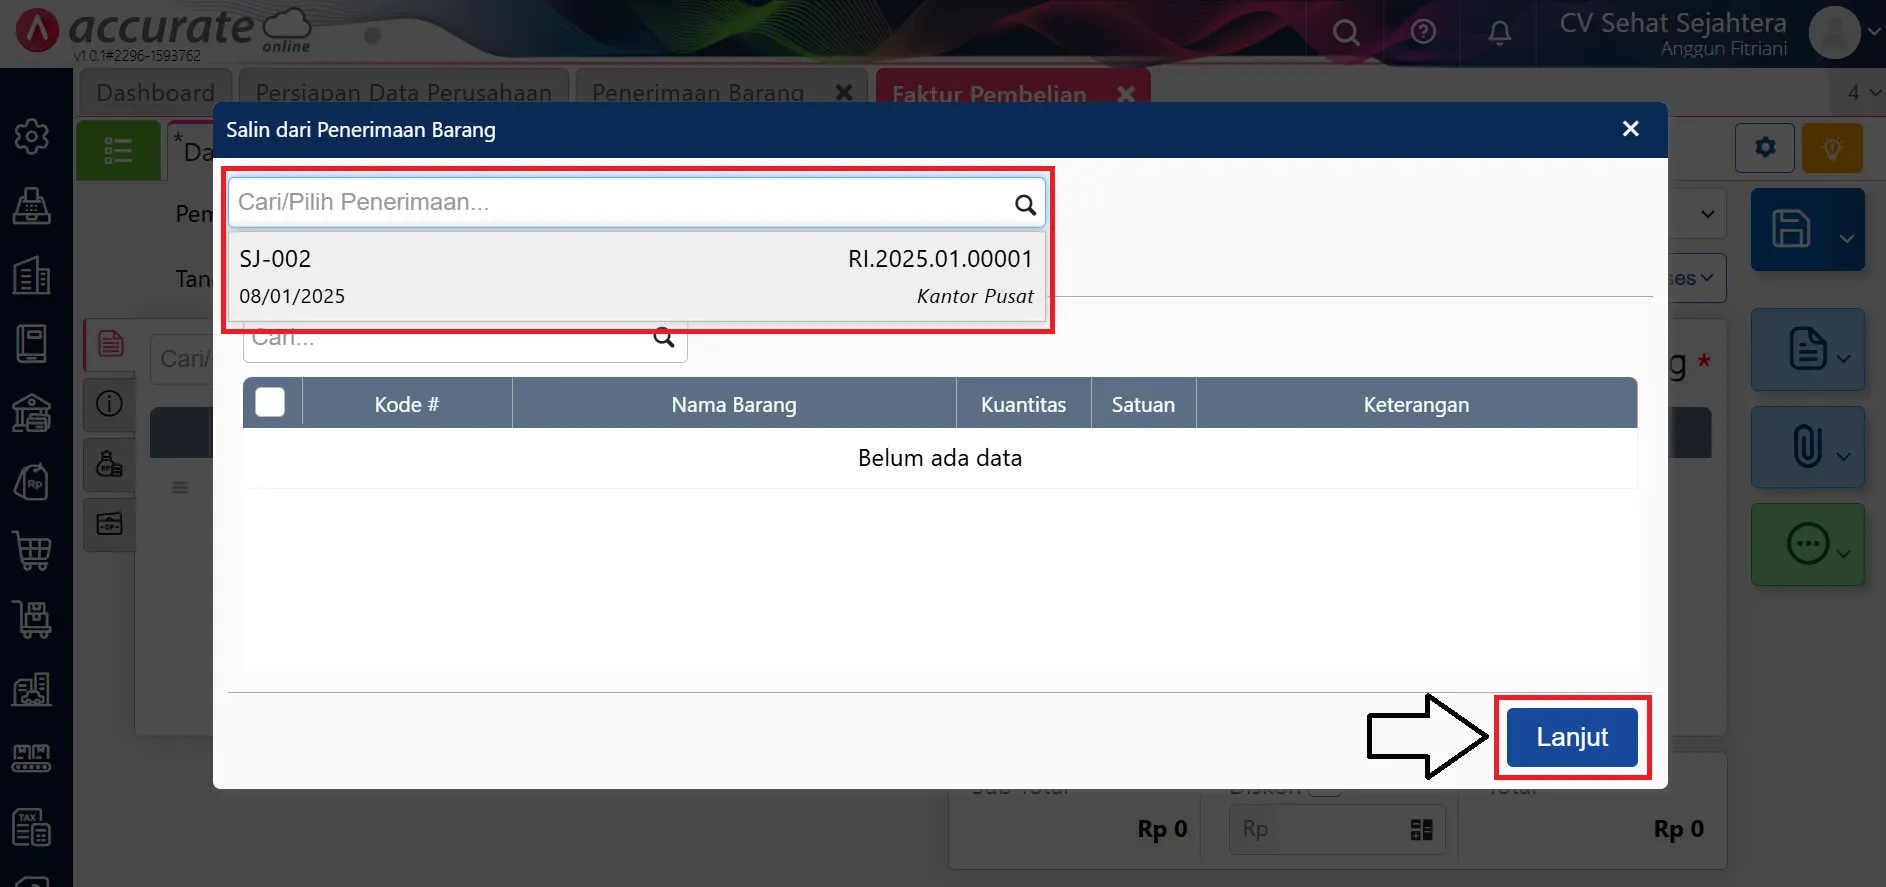The width and height of the screenshot is (1886, 887).
Task: Select the SJ-002 receipt entry
Action: [636, 277]
